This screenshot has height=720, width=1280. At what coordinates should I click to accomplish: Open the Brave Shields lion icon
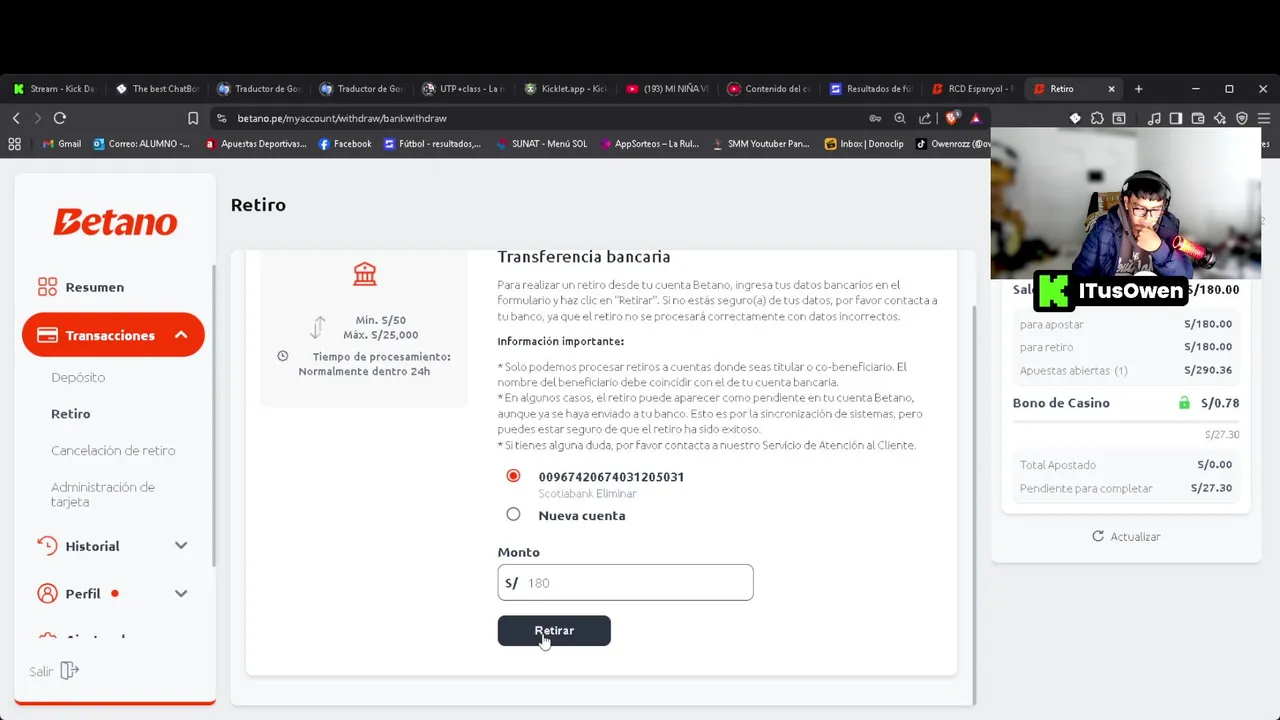(x=953, y=118)
